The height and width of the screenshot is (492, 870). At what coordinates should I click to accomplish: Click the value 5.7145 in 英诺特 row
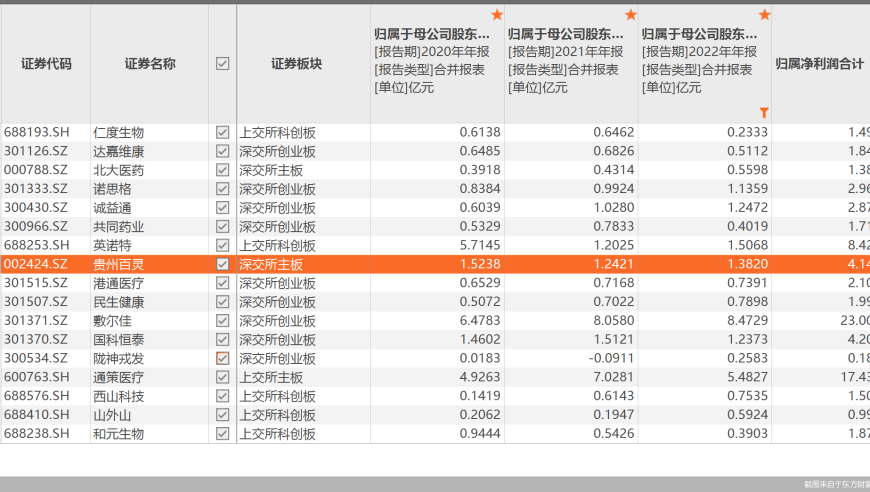click(x=480, y=245)
